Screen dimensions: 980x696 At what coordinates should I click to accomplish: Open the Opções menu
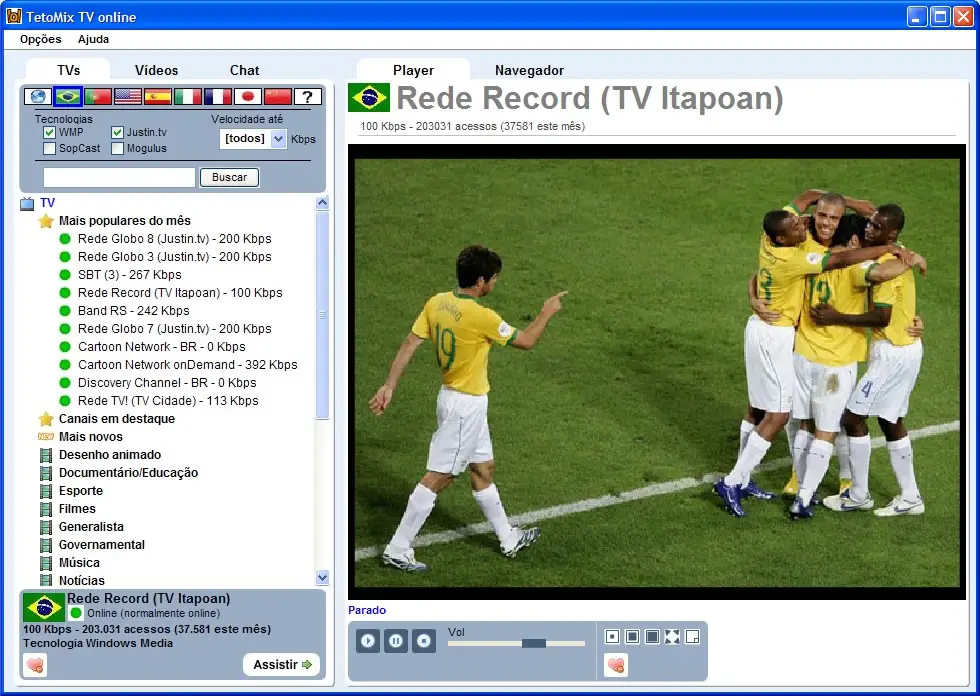[x=41, y=39]
